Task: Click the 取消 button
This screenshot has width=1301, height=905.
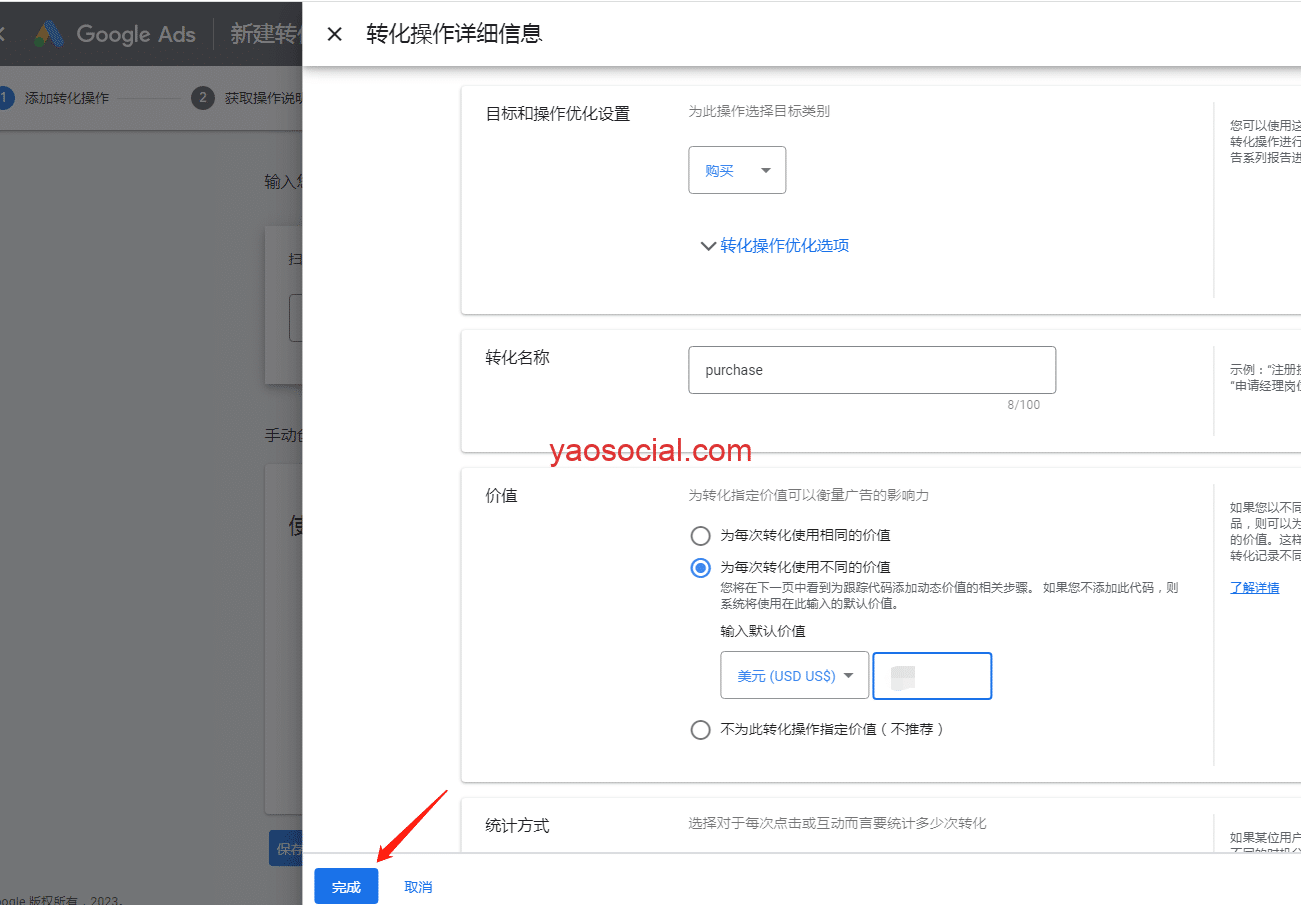Action: click(x=418, y=887)
